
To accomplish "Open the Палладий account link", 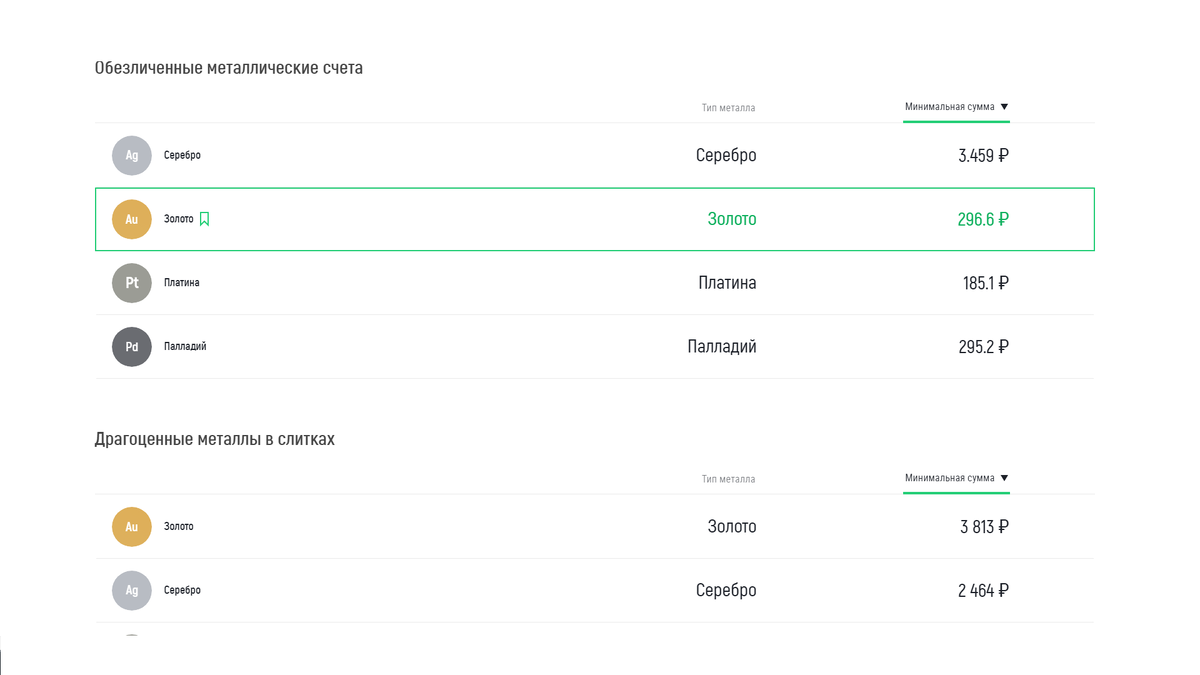I will point(185,347).
